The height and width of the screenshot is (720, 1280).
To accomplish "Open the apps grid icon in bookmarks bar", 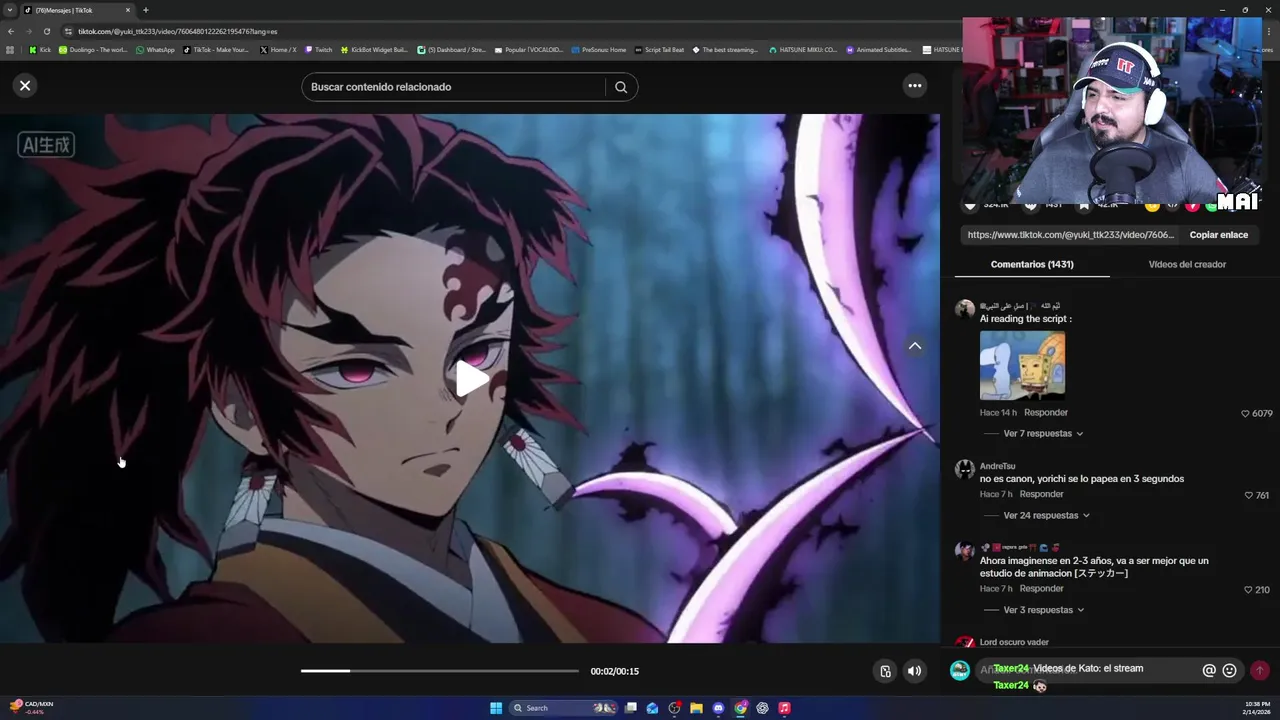I will coord(11,49).
